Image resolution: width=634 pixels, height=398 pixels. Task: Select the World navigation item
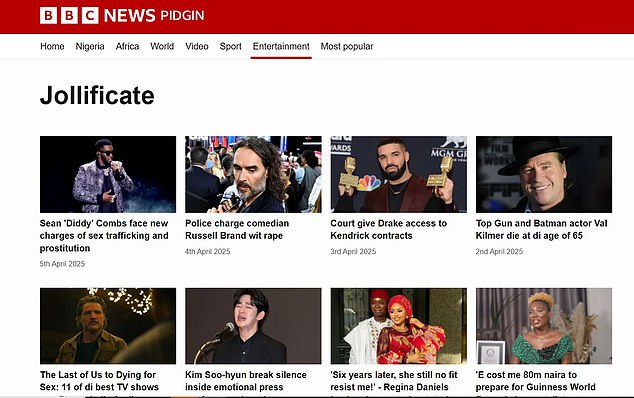(162, 47)
